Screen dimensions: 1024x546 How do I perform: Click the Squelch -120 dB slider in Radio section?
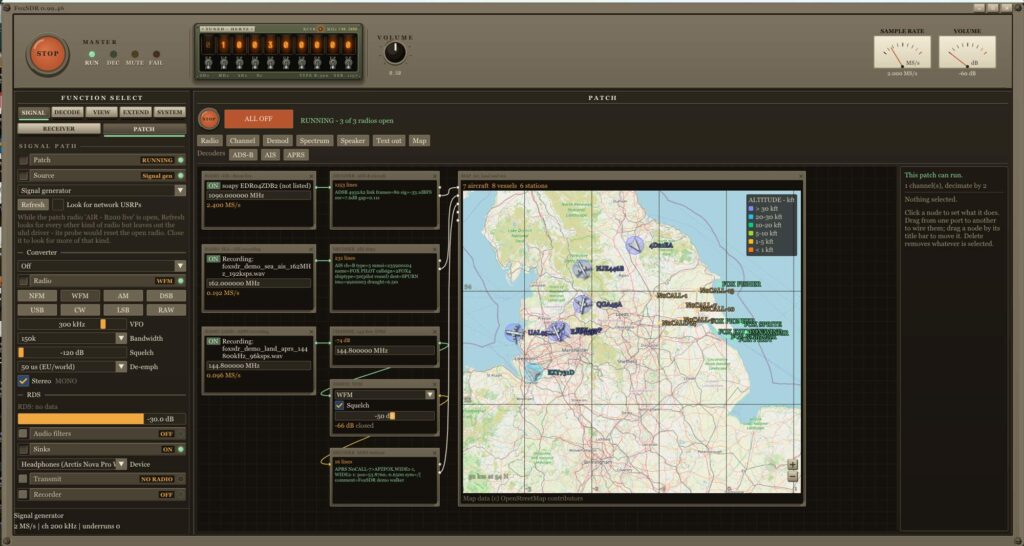pos(72,352)
